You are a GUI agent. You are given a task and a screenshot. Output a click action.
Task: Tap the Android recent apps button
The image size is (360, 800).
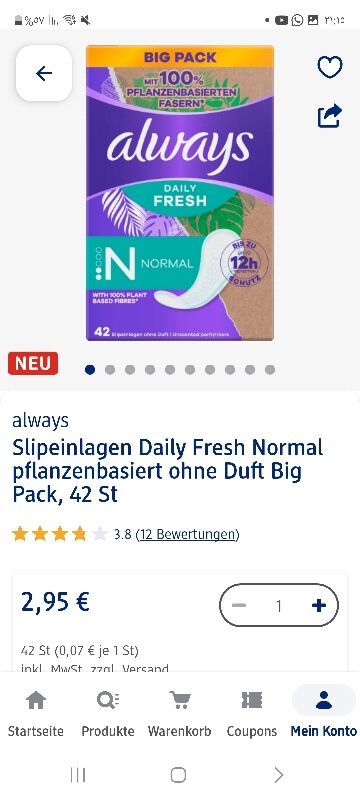(x=78, y=775)
